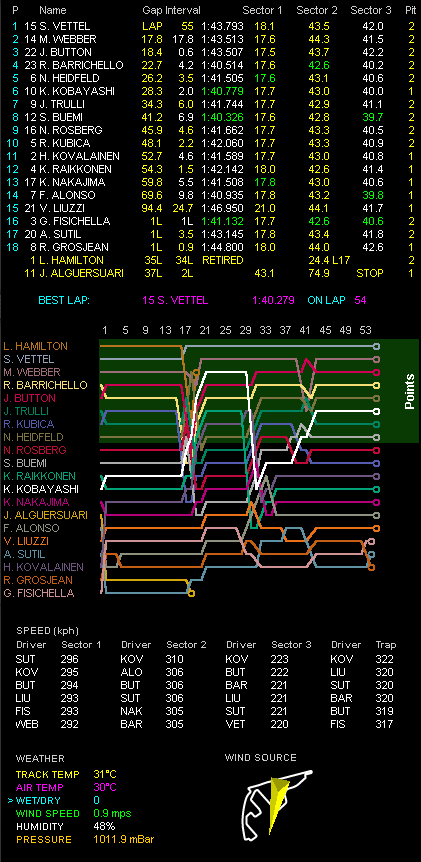Select the Interval column header
The height and width of the screenshot is (862, 421).
183,10
